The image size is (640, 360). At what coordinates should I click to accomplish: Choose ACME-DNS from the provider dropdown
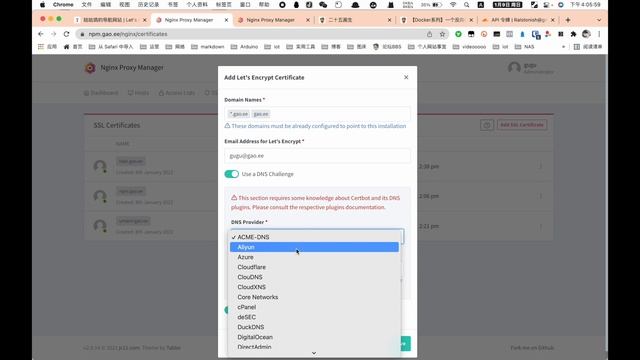pos(314,237)
